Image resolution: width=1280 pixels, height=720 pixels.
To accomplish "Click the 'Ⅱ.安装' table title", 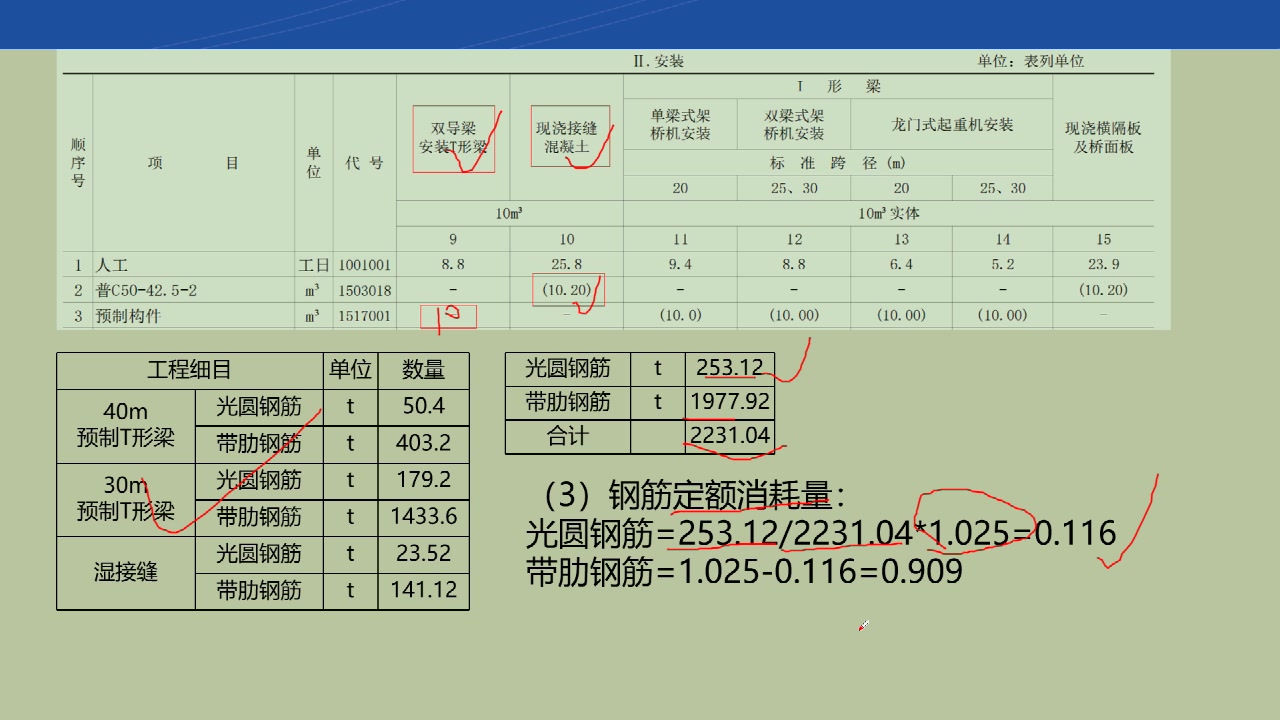I will (x=658, y=61).
